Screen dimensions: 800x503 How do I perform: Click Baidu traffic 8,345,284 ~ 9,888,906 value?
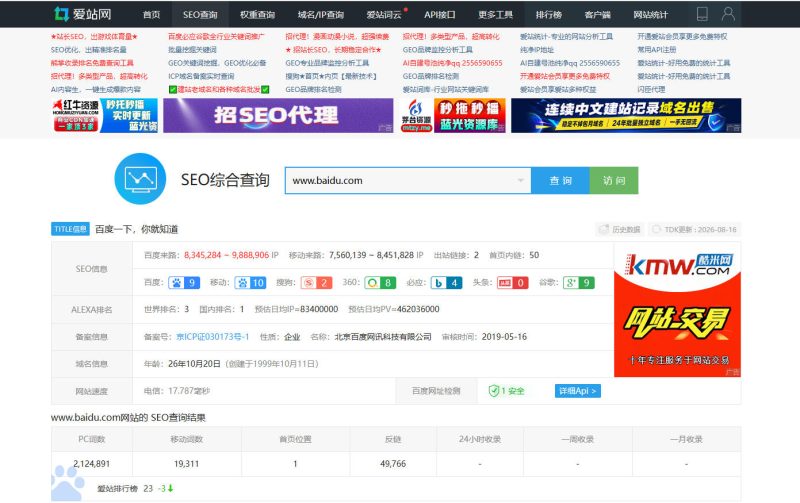click(x=227, y=255)
